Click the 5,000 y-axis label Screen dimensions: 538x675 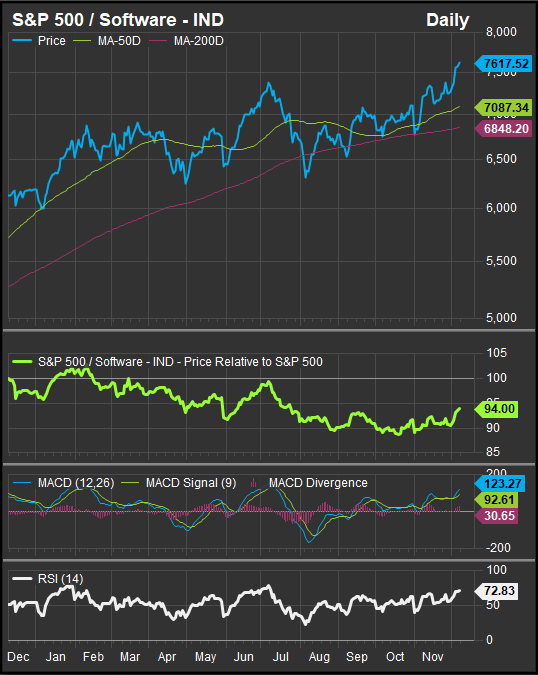point(501,318)
